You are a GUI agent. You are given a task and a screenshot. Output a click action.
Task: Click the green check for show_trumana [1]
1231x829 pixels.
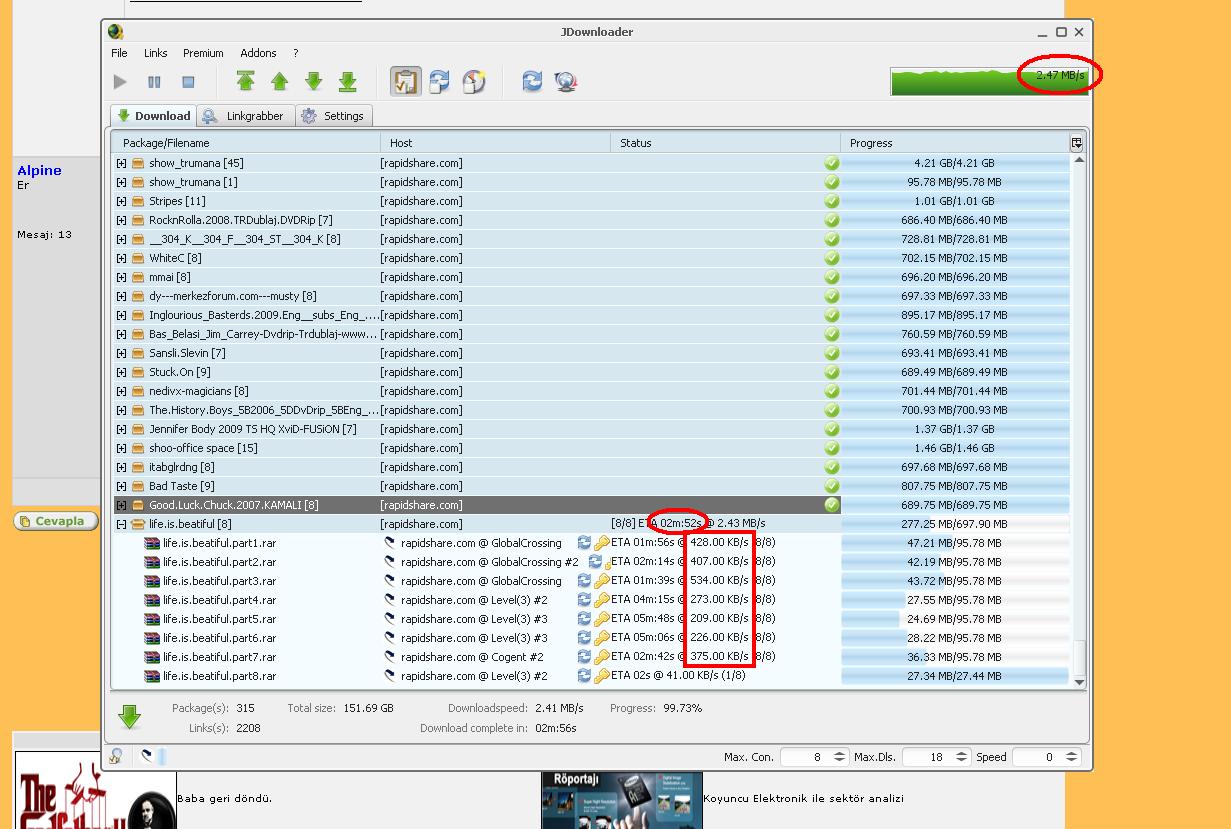coord(831,182)
